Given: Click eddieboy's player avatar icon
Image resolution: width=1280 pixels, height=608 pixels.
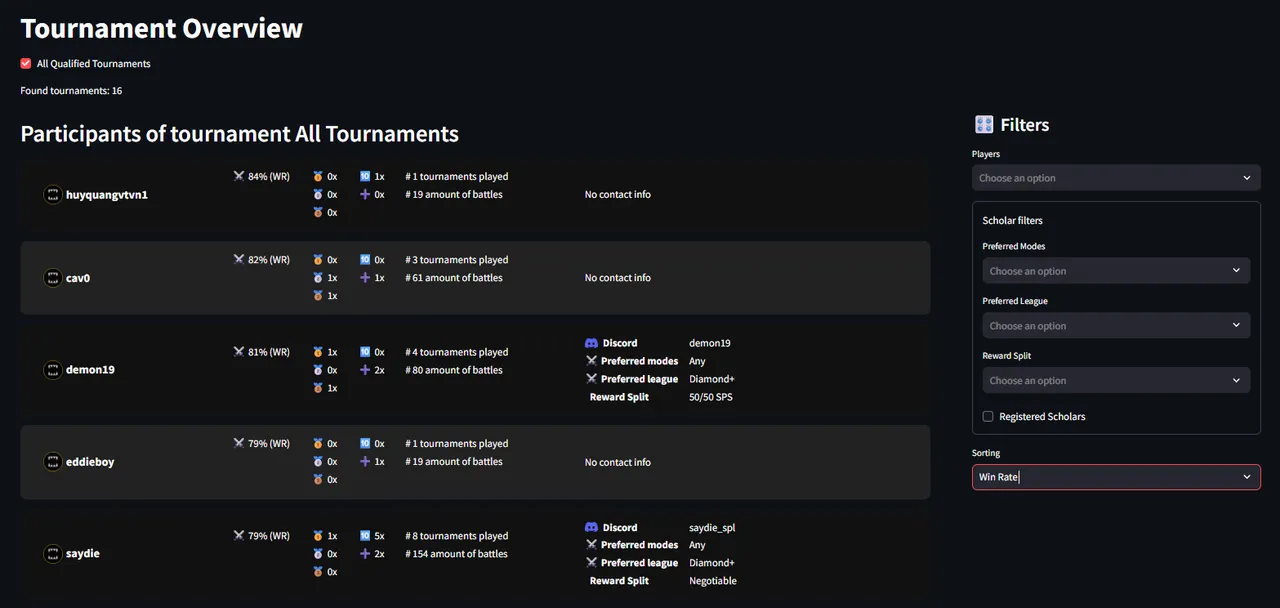Looking at the screenshot, I should (53, 462).
